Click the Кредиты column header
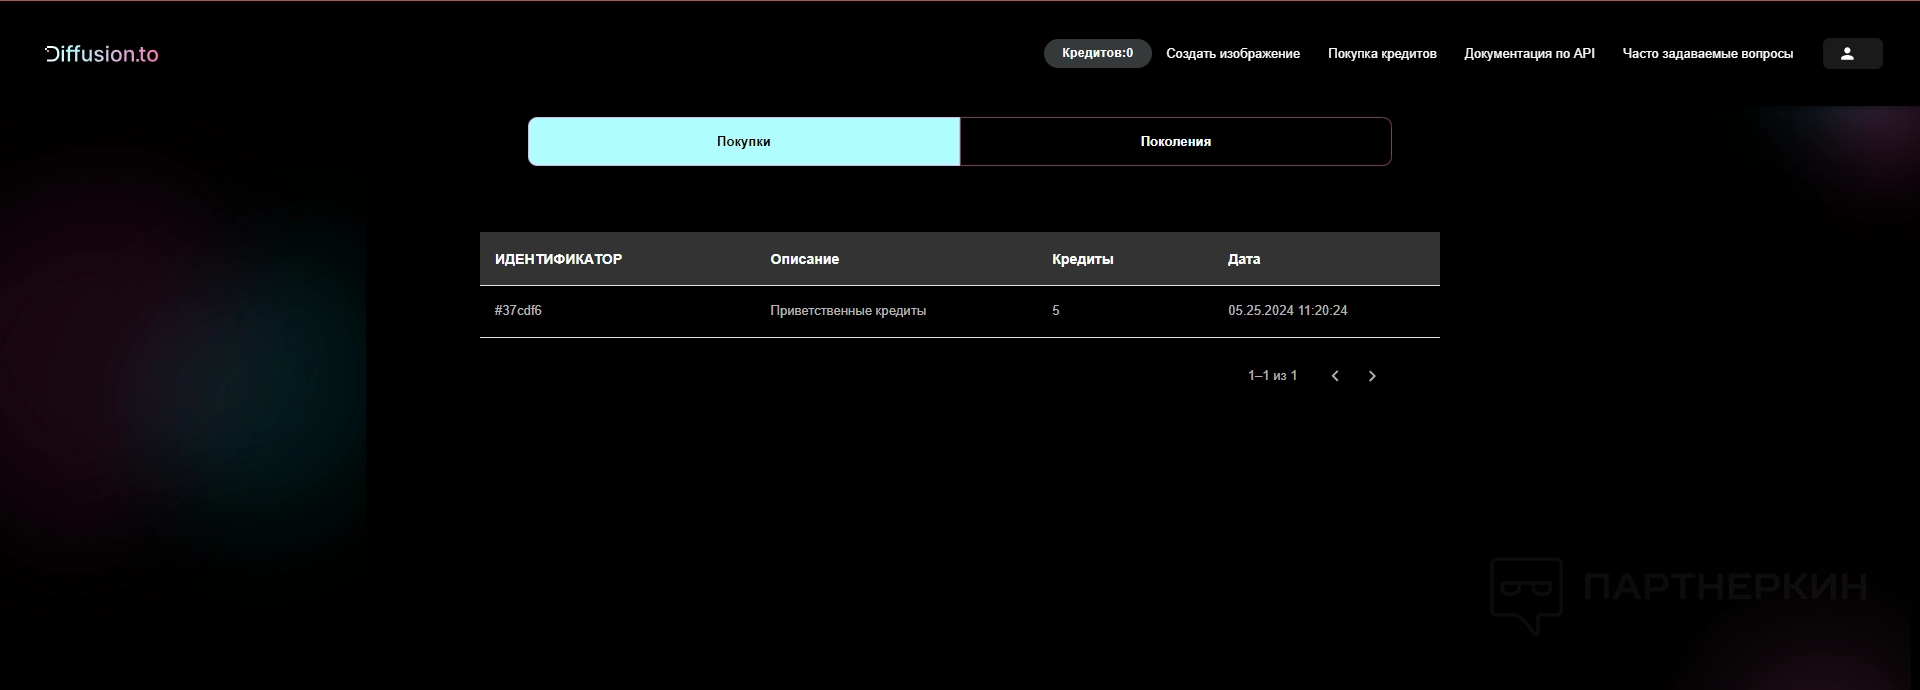1920x690 pixels. point(1082,259)
